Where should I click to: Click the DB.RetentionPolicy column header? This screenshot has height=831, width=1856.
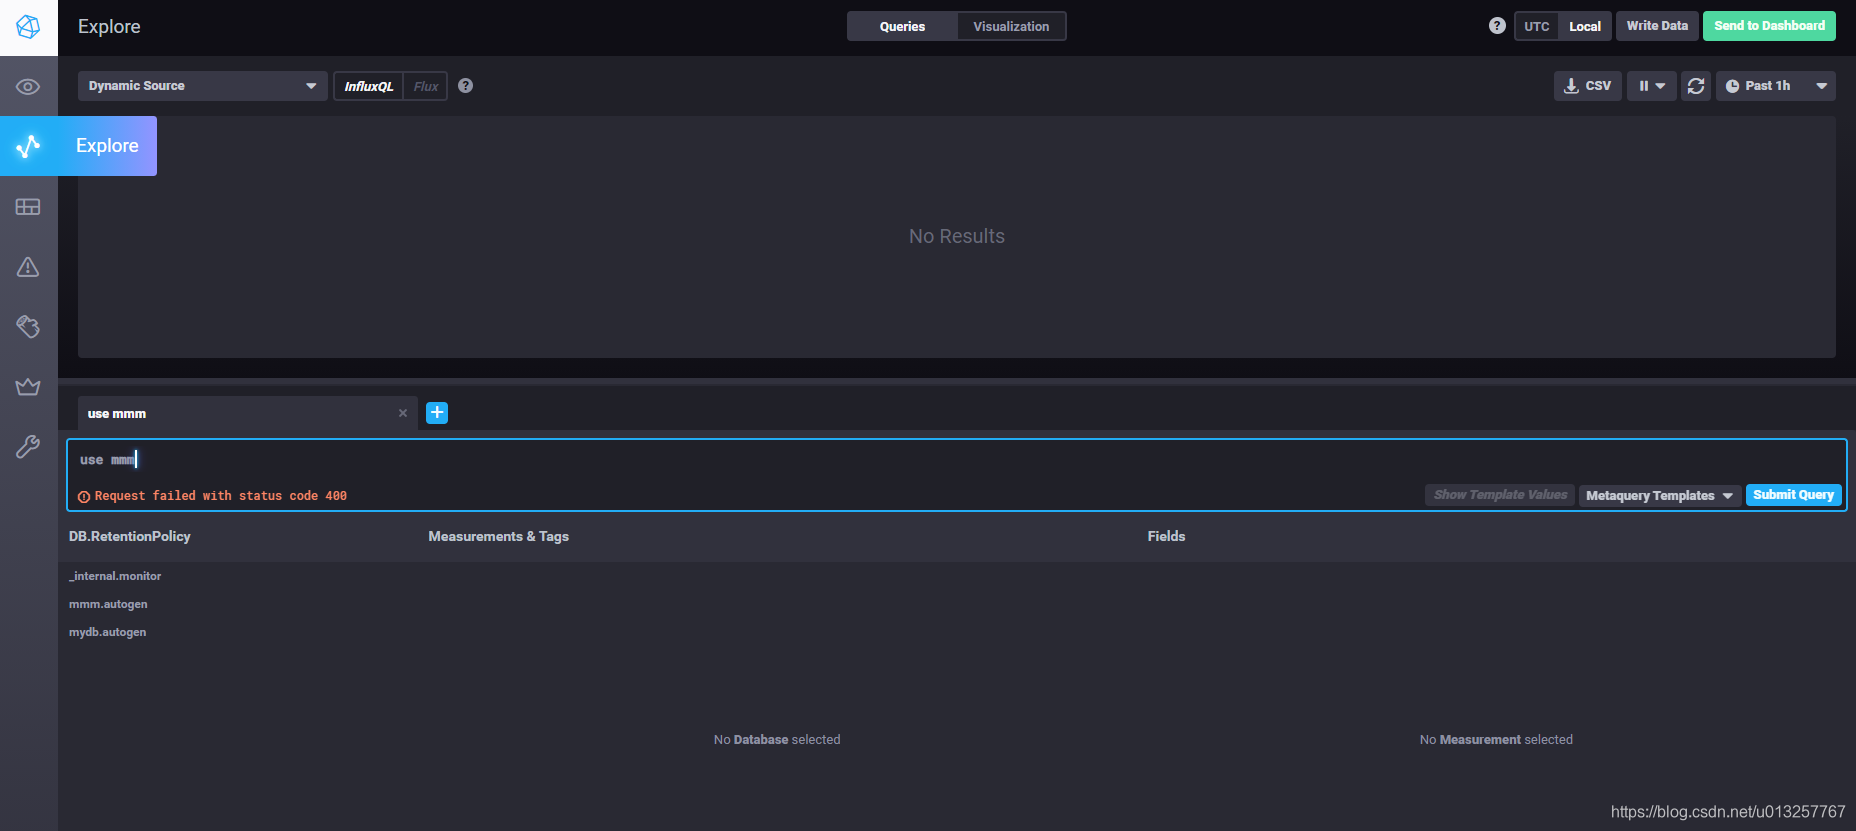129,537
